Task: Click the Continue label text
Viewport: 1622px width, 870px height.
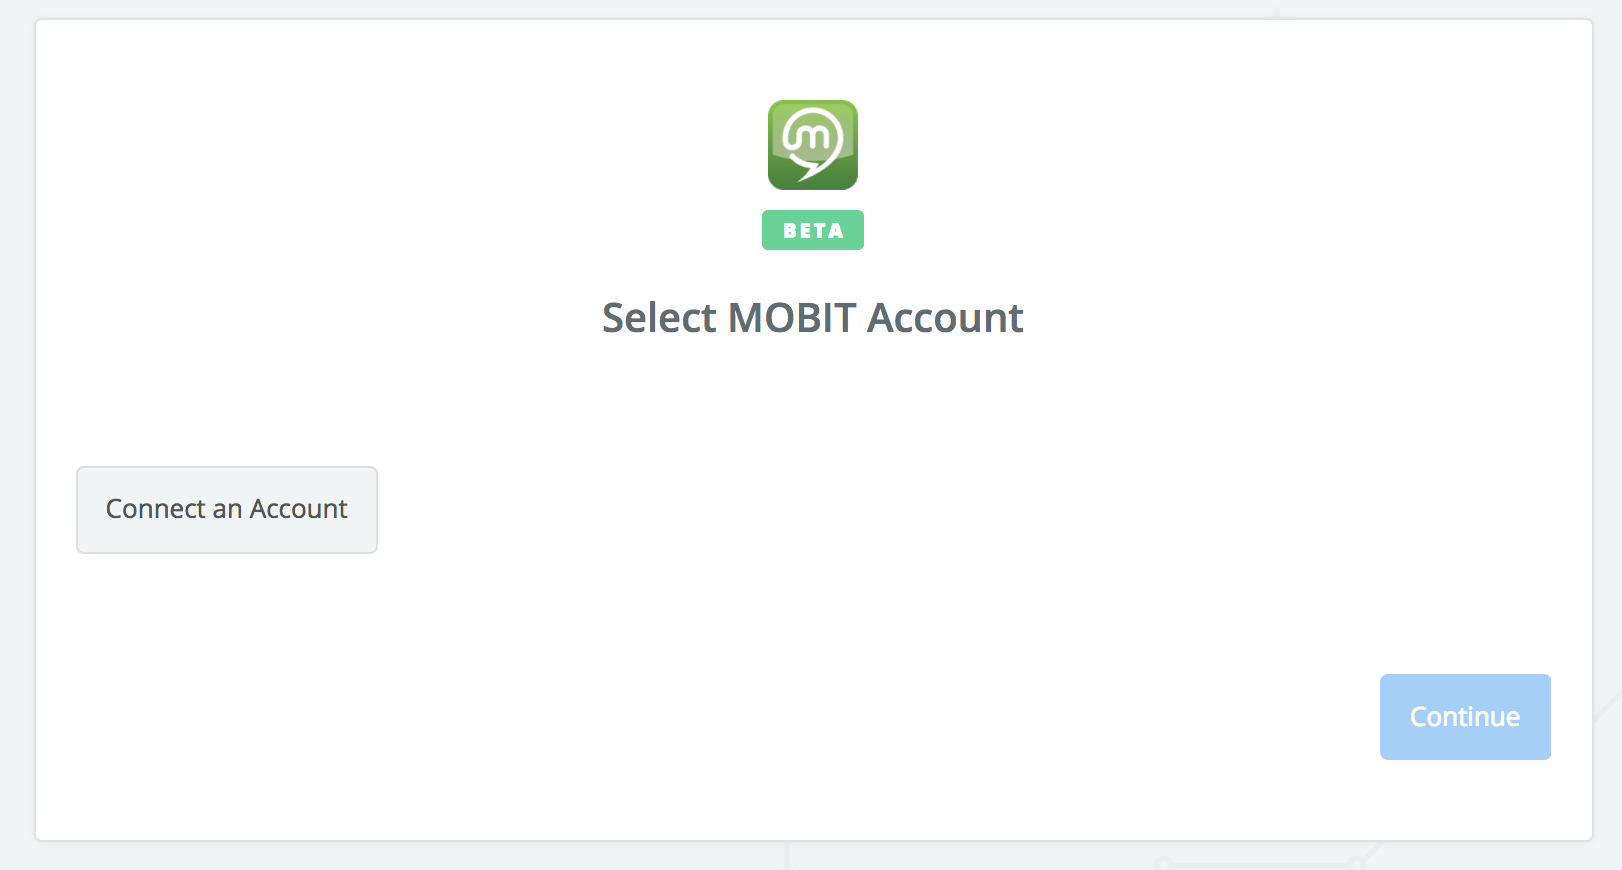Action: [1465, 717]
